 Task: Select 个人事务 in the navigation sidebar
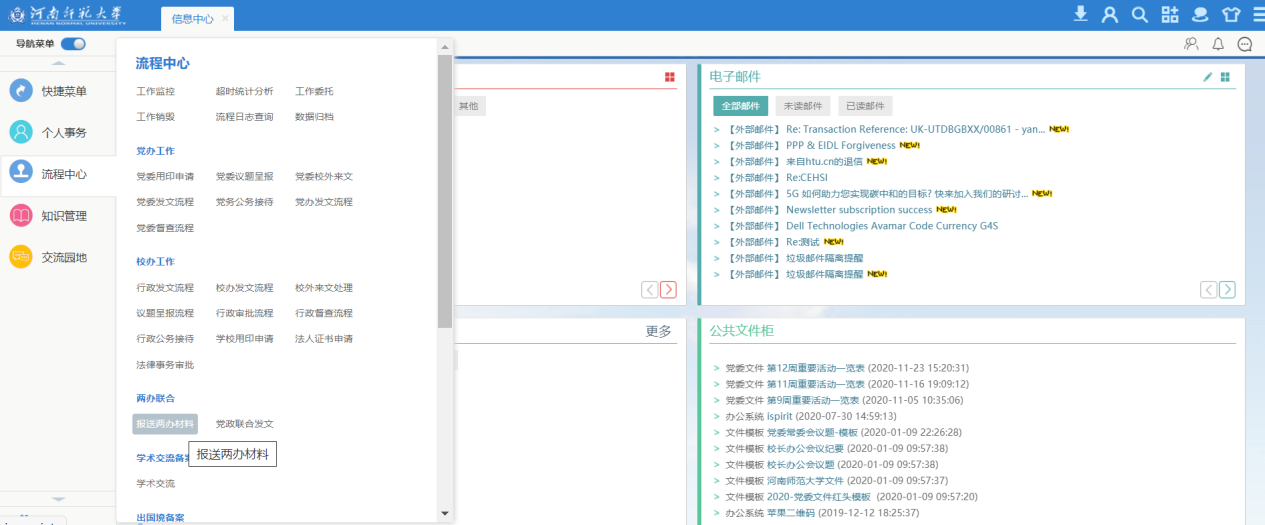click(63, 133)
